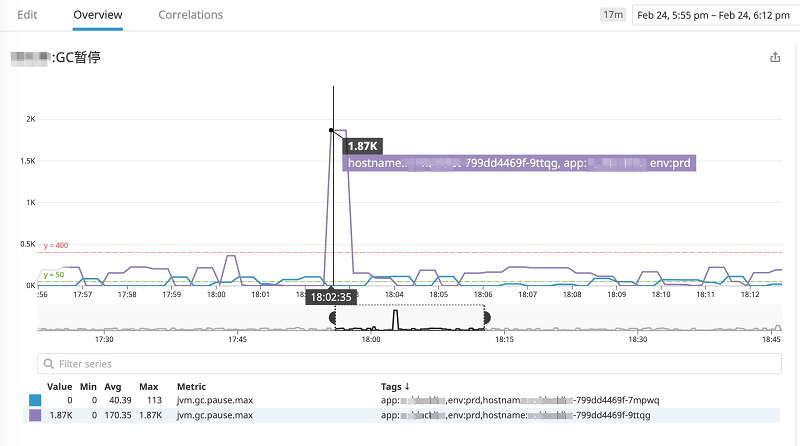The image size is (800, 446).
Task: Click the magnifier icon in Filter series
Action: (47, 364)
